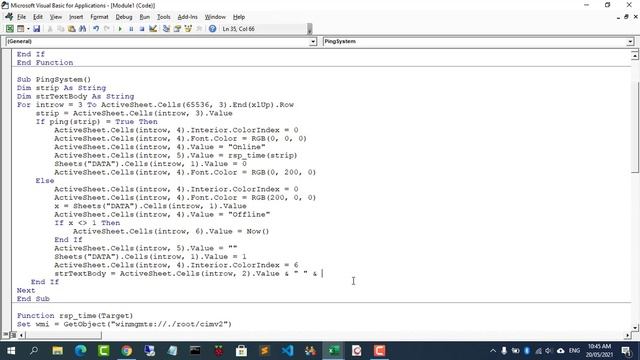Open the Project Explorer icon

[166, 29]
